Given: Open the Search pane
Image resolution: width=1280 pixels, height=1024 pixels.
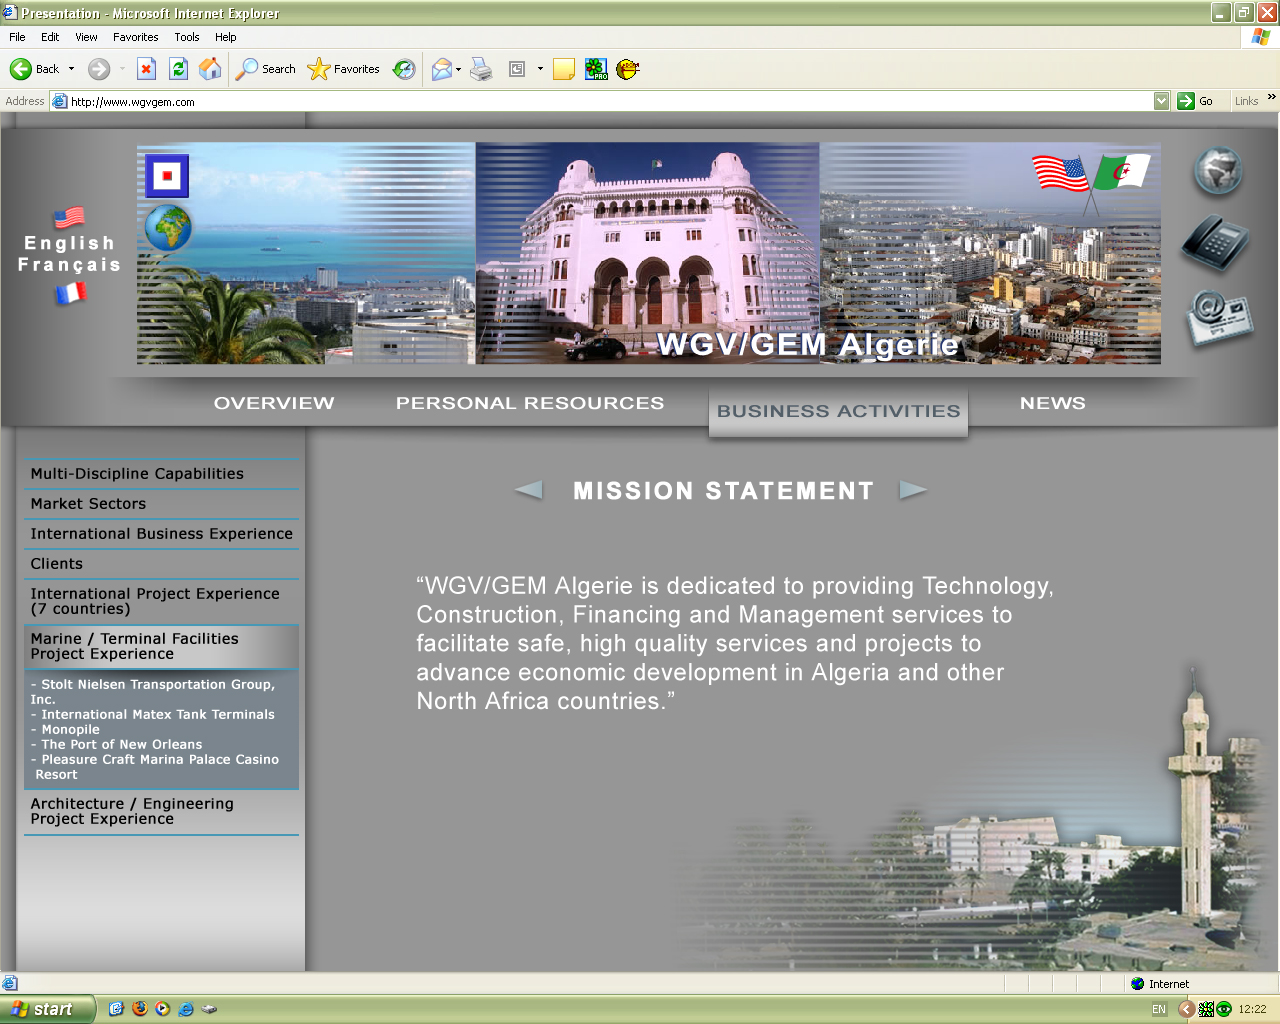Looking at the screenshot, I should click(x=266, y=69).
